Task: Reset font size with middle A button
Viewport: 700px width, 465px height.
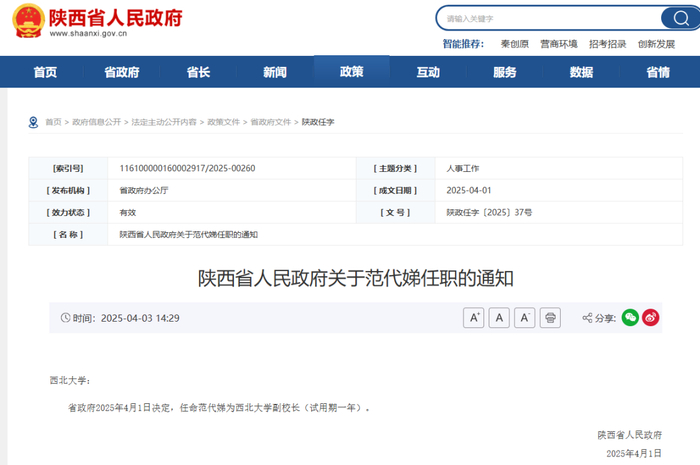Action: 499,318
